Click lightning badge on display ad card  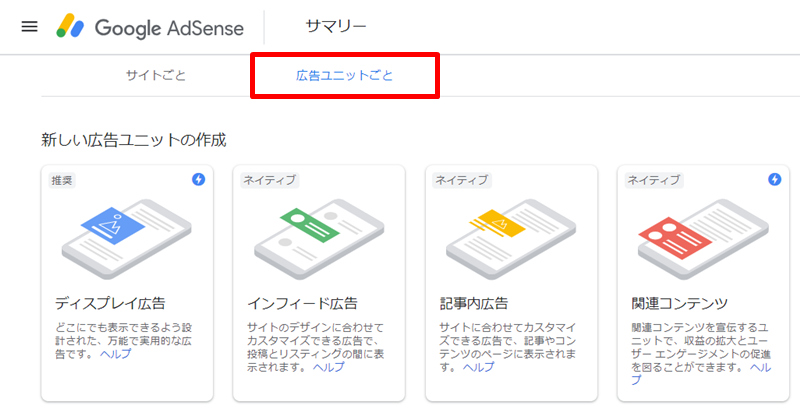(198, 180)
